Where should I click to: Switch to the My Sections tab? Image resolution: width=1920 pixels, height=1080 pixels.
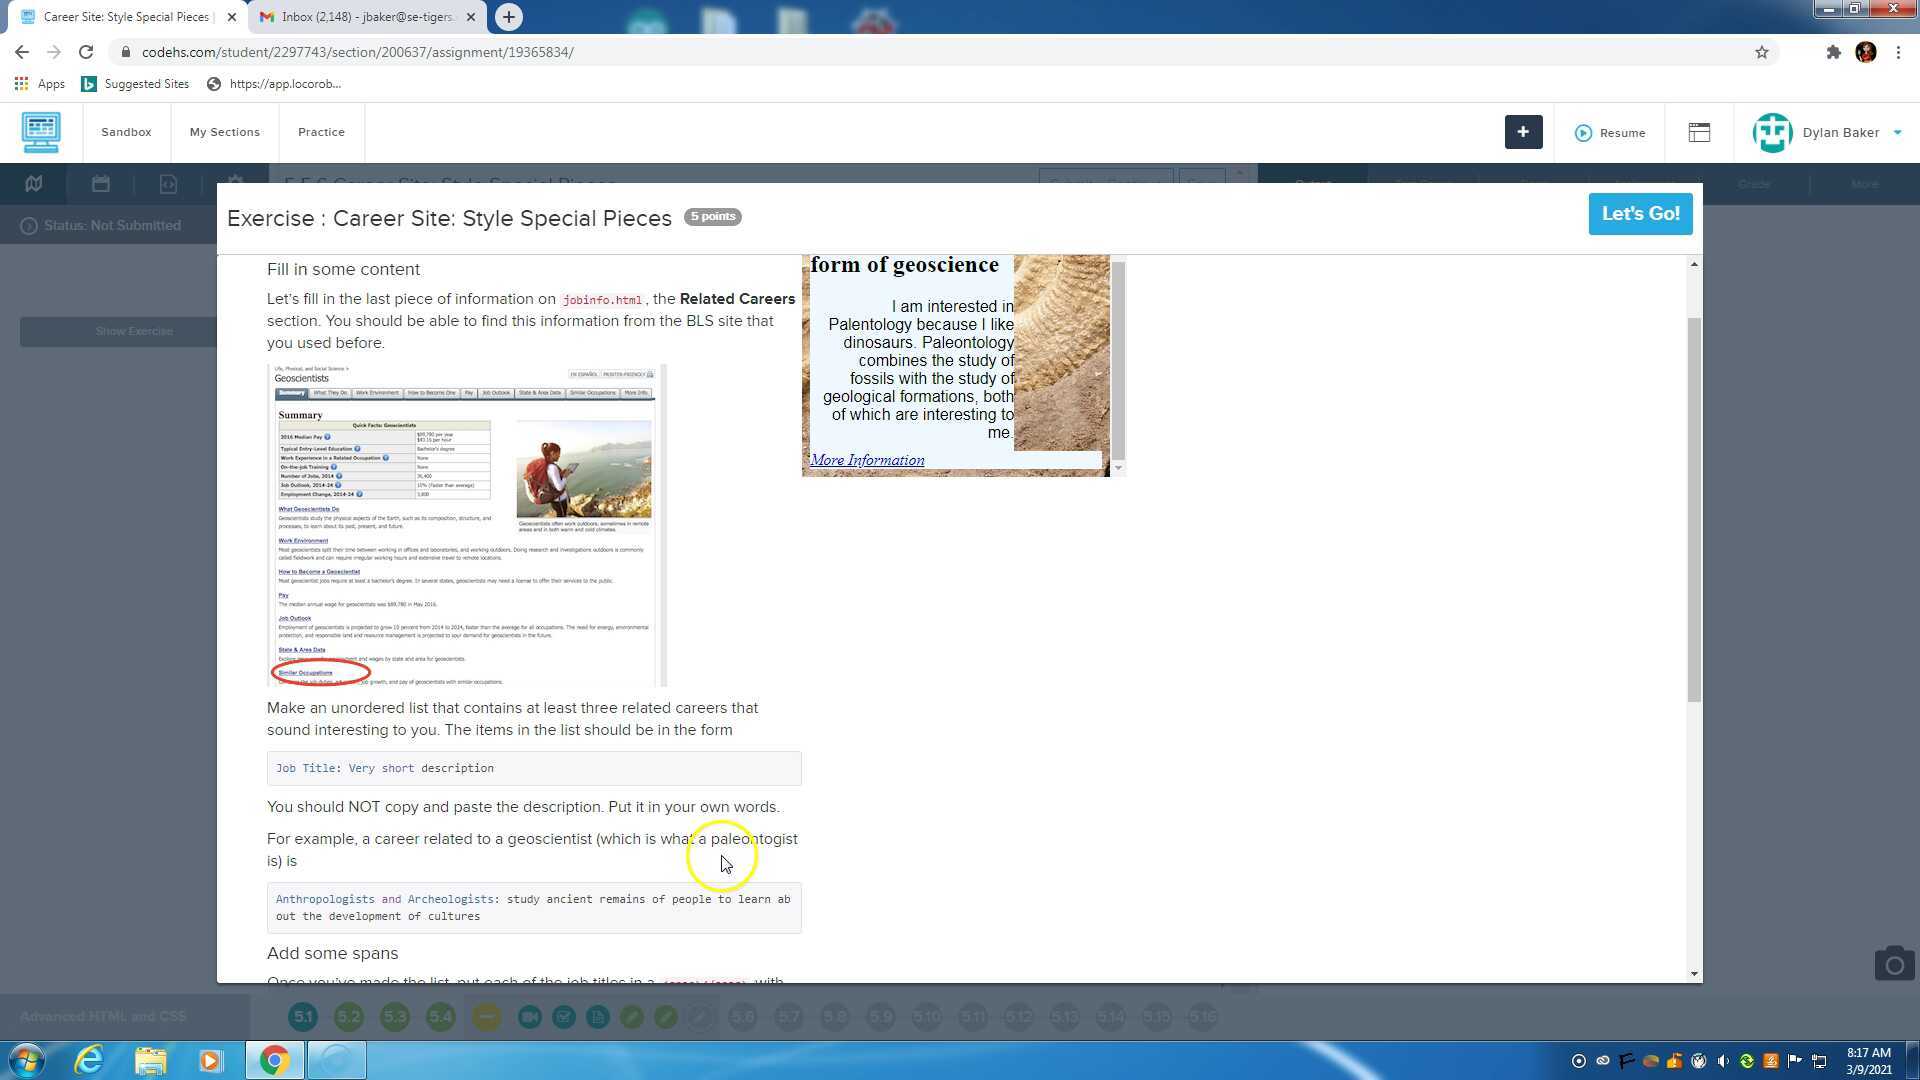(x=224, y=132)
